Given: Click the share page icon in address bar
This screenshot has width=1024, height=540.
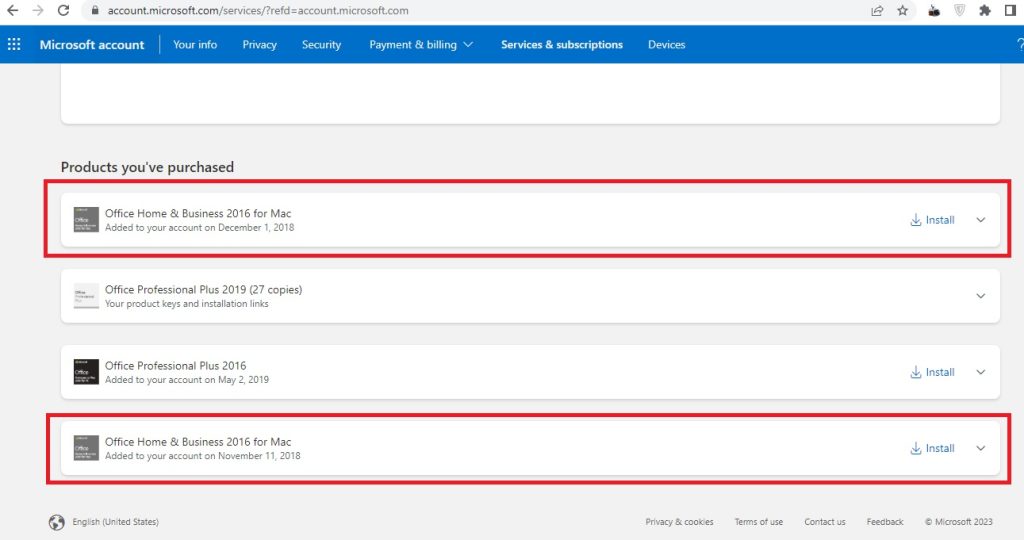Looking at the screenshot, I should pyautogui.click(x=877, y=11).
